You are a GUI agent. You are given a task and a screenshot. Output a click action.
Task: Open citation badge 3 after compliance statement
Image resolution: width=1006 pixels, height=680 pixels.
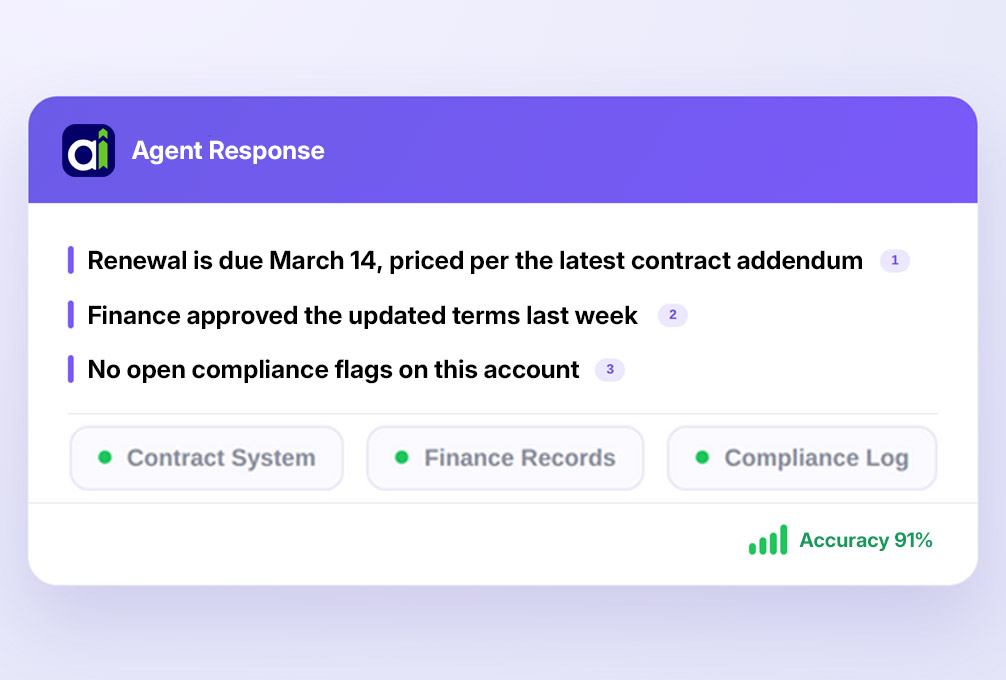pos(610,370)
